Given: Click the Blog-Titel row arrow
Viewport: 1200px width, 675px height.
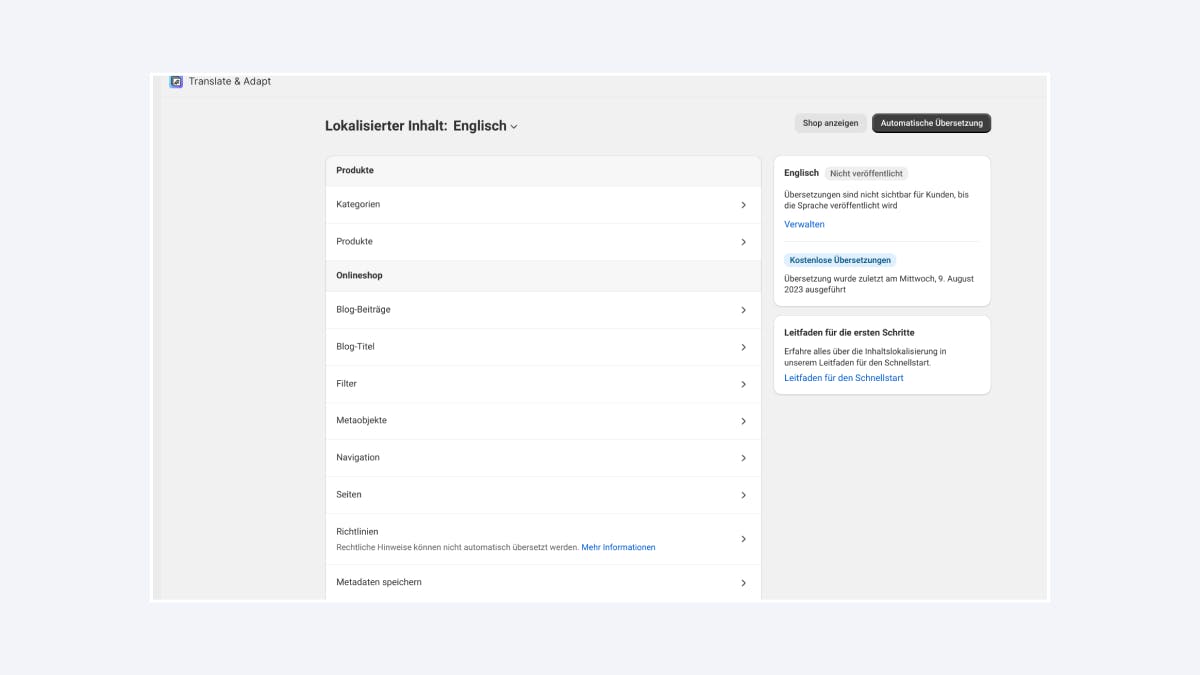Looking at the screenshot, I should 743,347.
